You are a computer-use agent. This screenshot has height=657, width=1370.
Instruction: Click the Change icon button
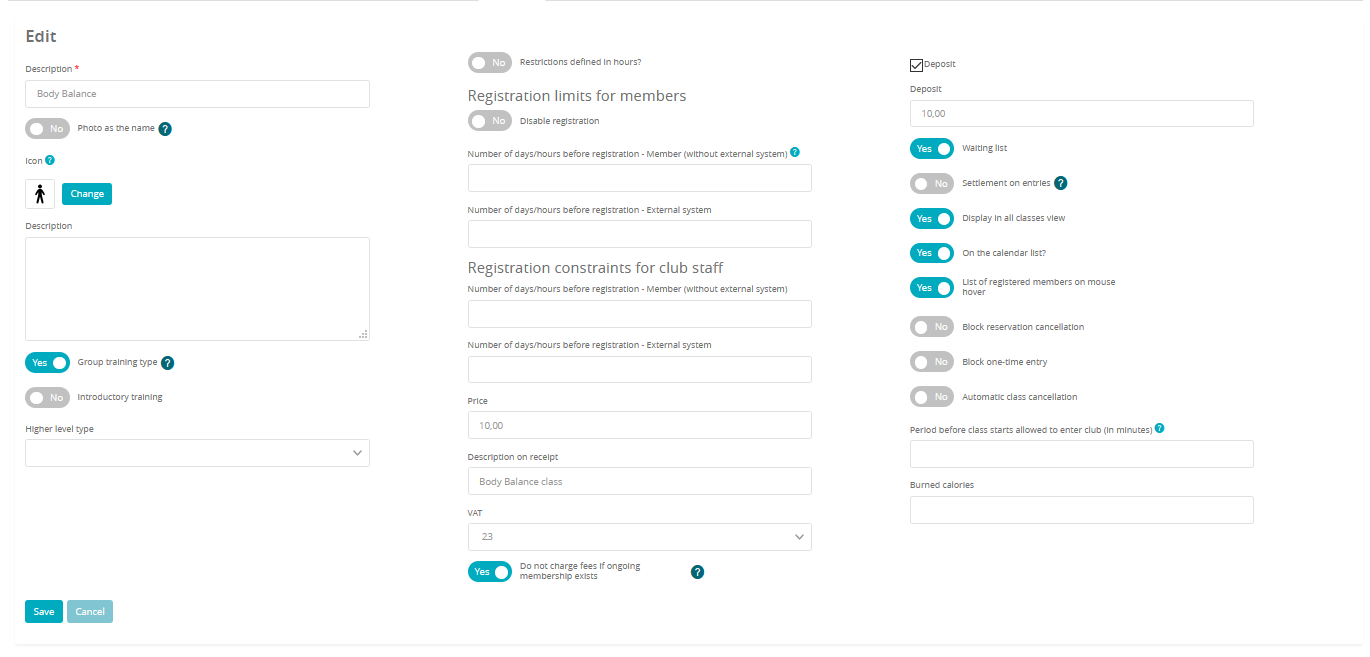pyautogui.click(x=87, y=194)
